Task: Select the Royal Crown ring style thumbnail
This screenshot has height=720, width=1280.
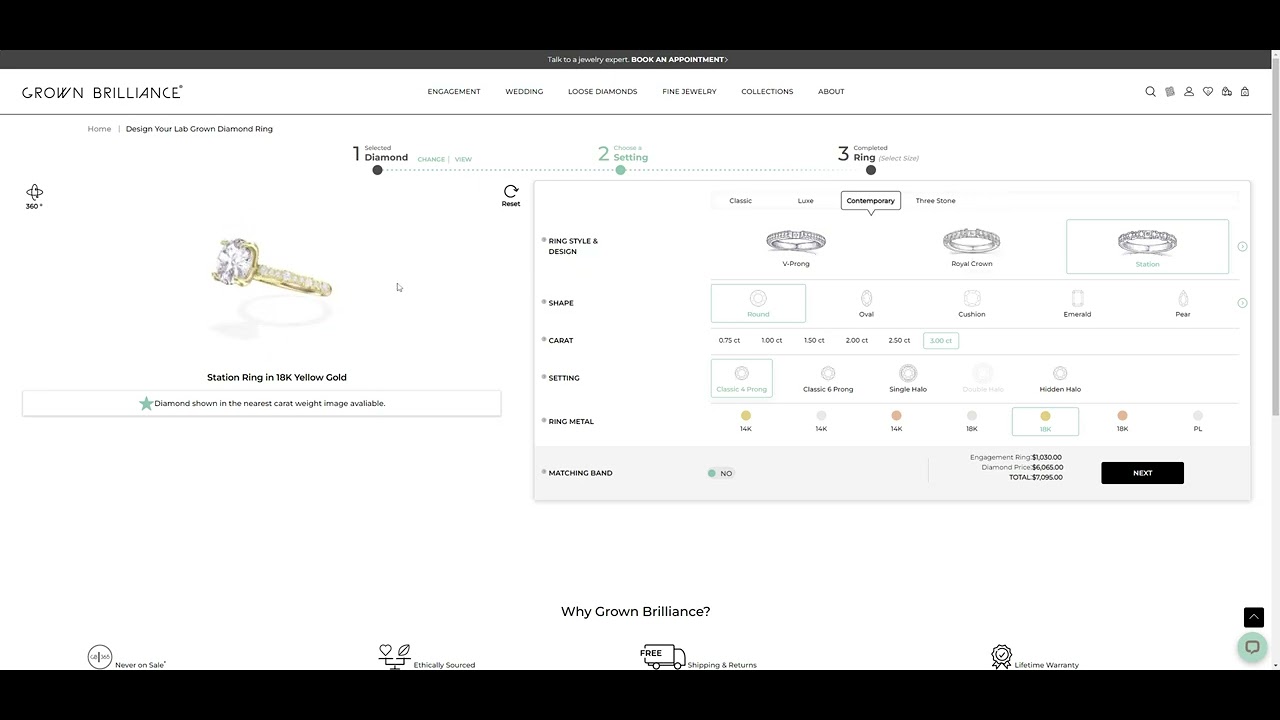Action: pos(971,247)
